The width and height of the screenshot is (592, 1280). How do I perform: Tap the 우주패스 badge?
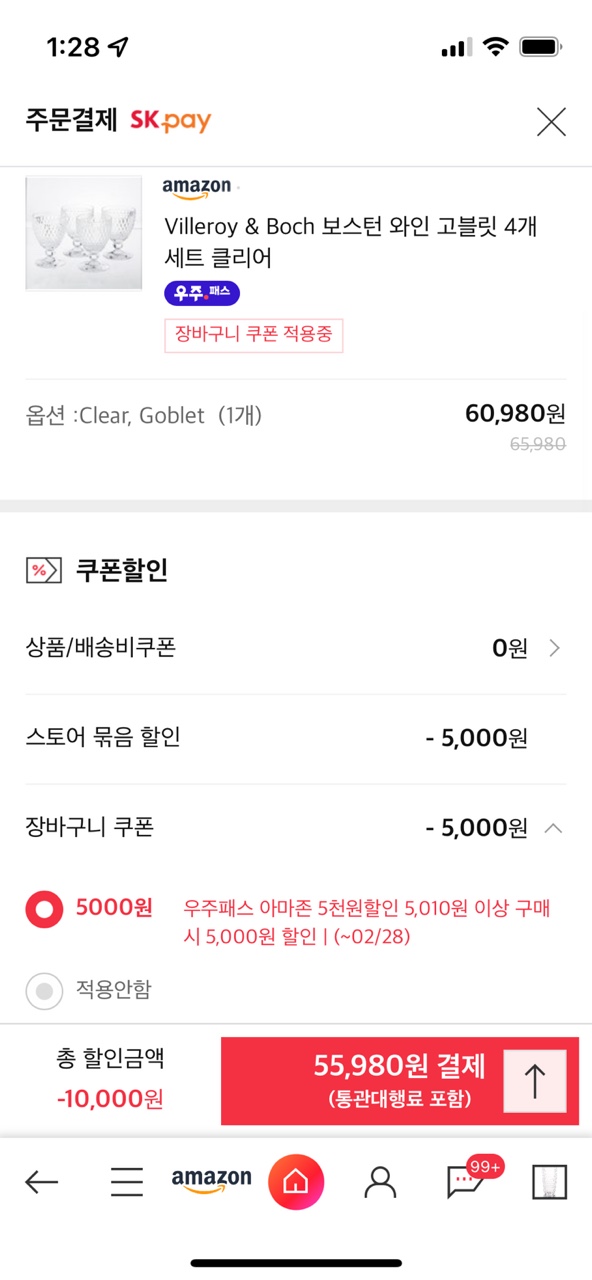(202, 293)
